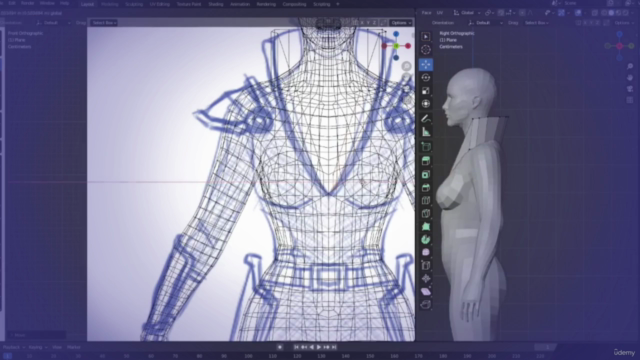
Task: Toggle camera view in the right viewport
Action: click(630, 89)
